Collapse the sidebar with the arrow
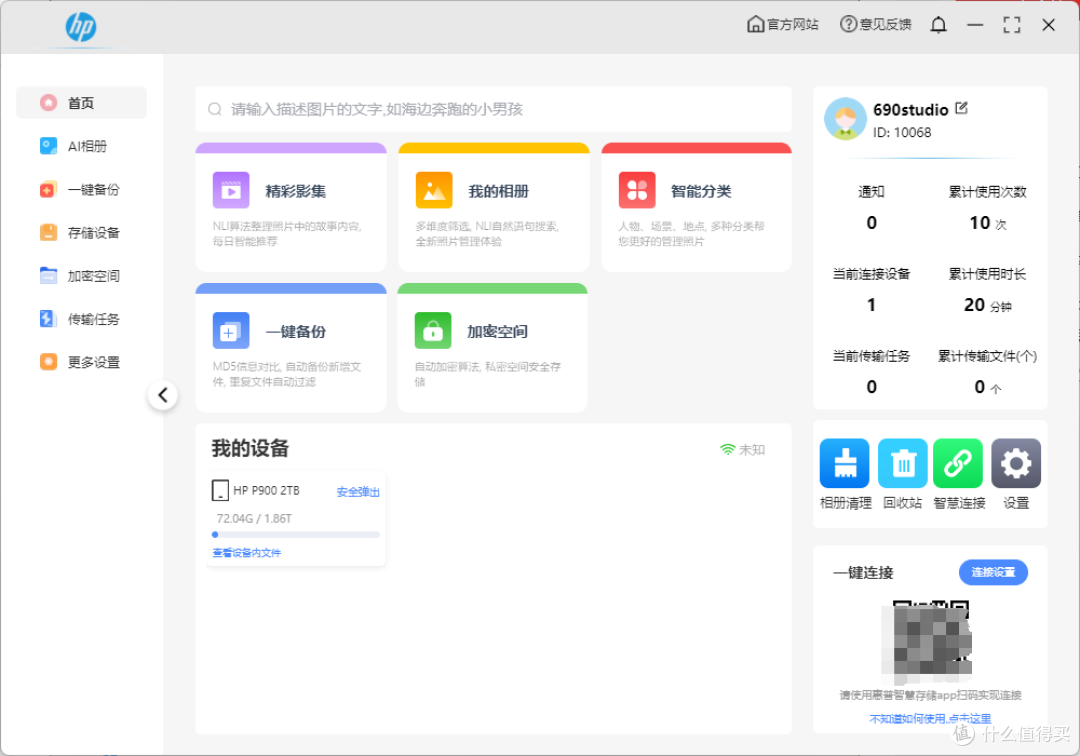The height and width of the screenshot is (756, 1080). pos(163,395)
